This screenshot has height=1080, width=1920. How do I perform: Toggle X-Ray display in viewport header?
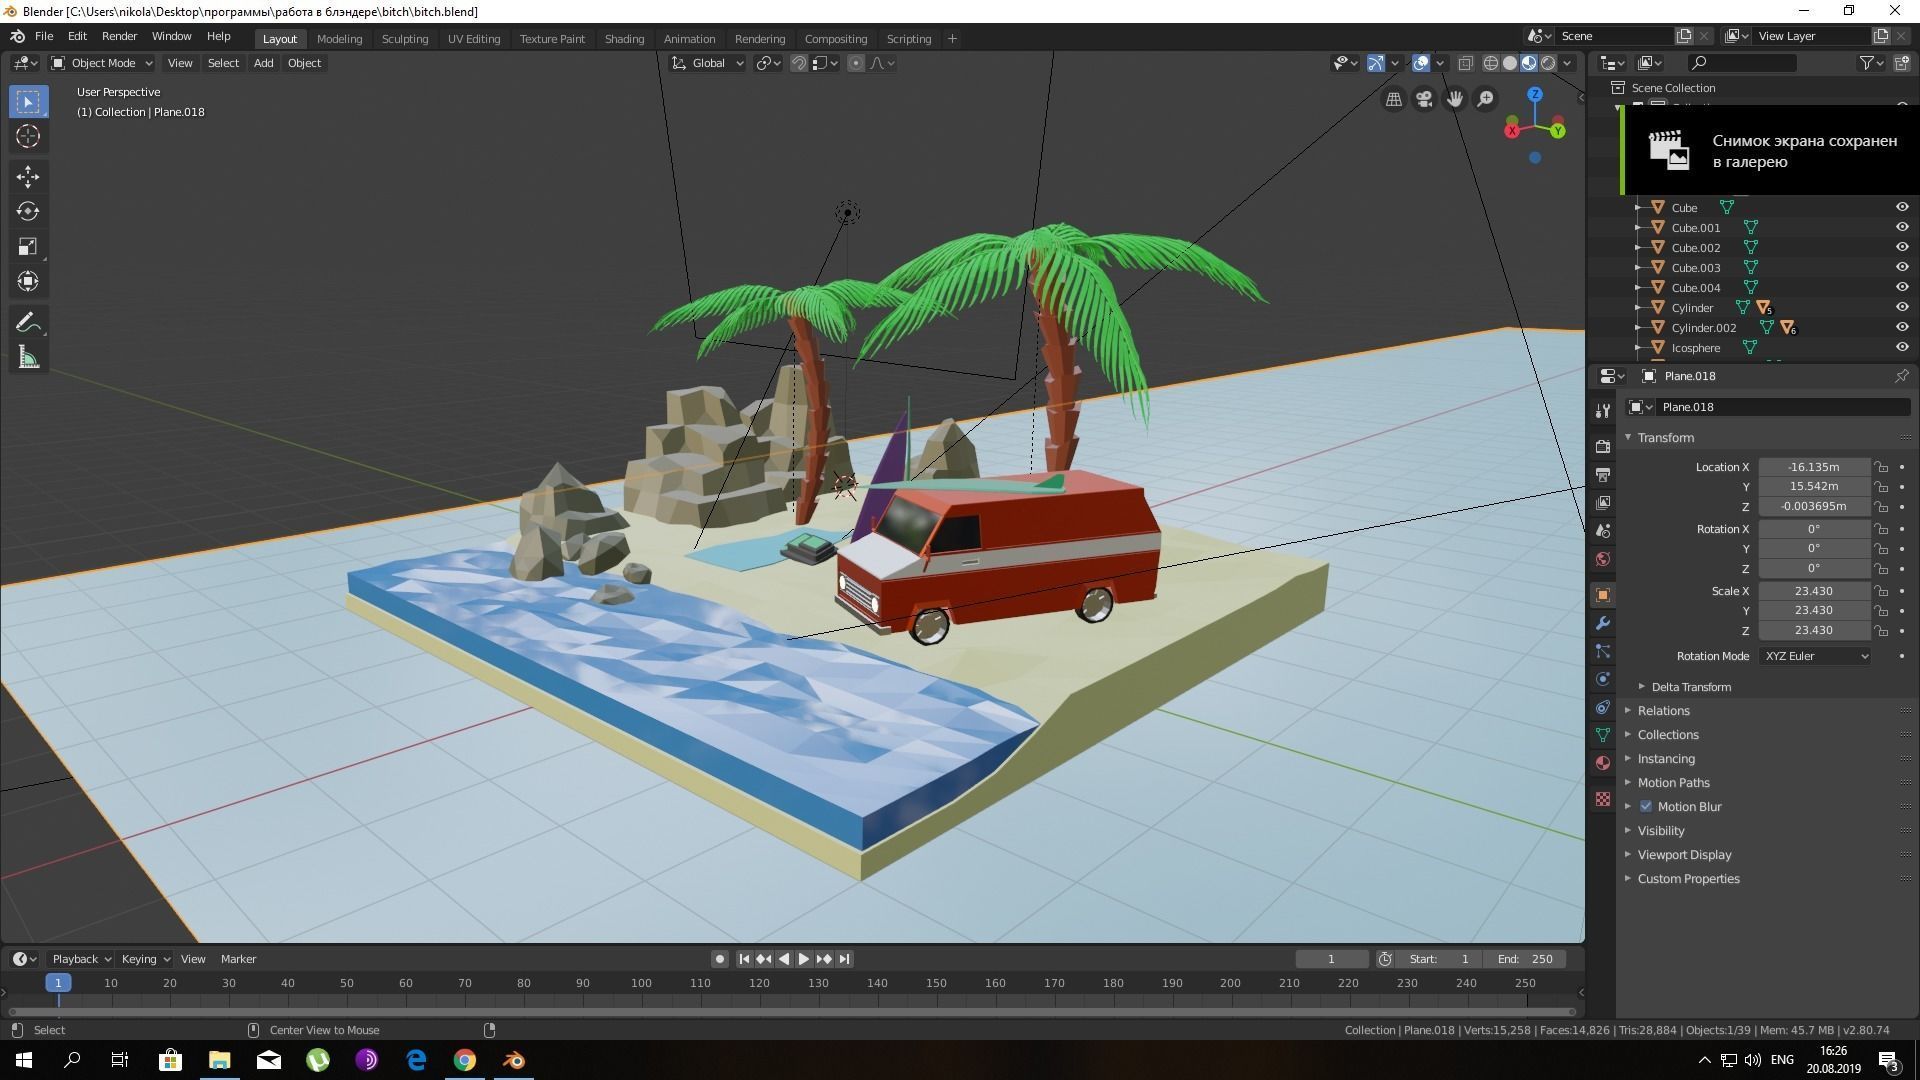pos(1465,63)
